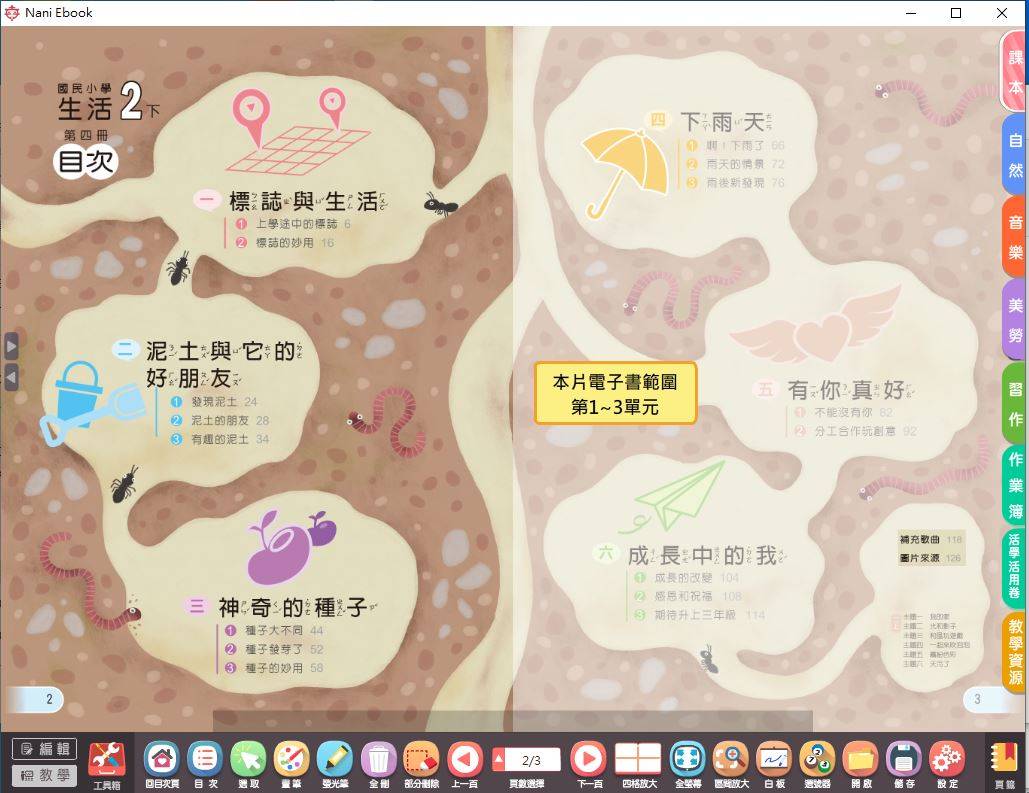Open the 作業簿 side tab
Image resolution: width=1029 pixels, height=793 pixels.
[x=1015, y=486]
